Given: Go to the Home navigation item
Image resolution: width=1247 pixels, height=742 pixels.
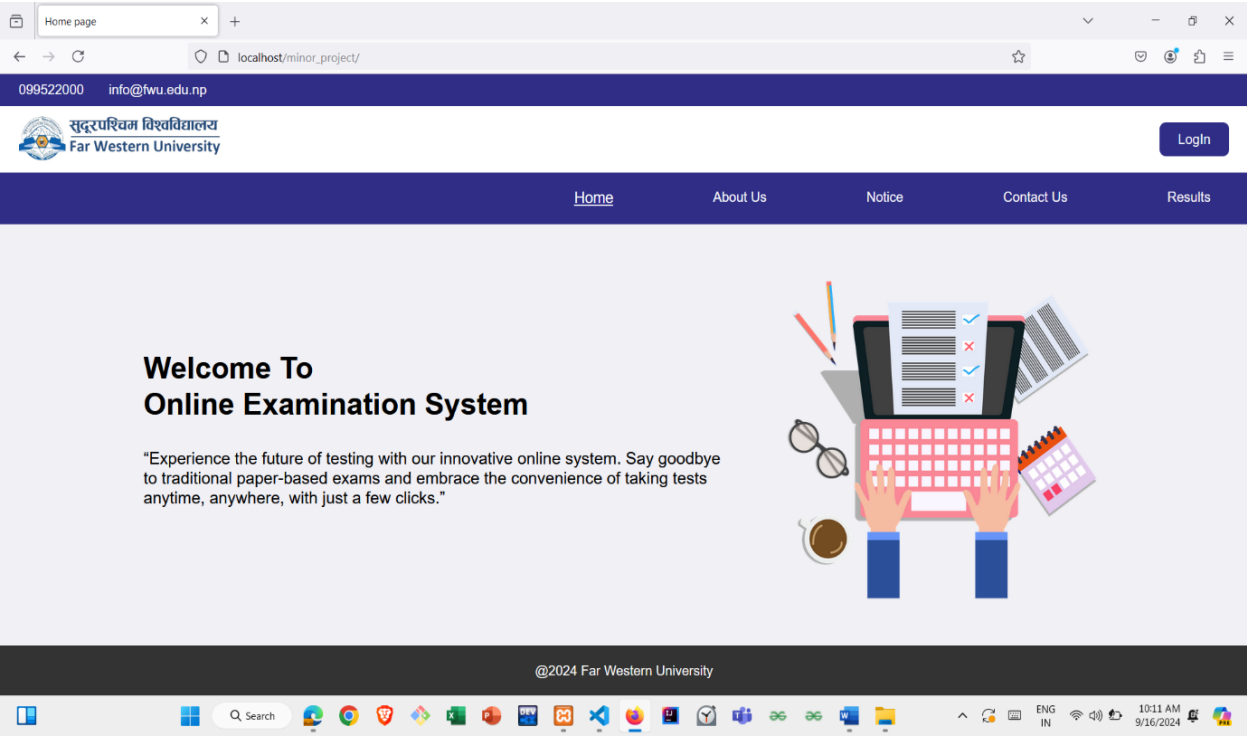Looking at the screenshot, I should [x=593, y=198].
